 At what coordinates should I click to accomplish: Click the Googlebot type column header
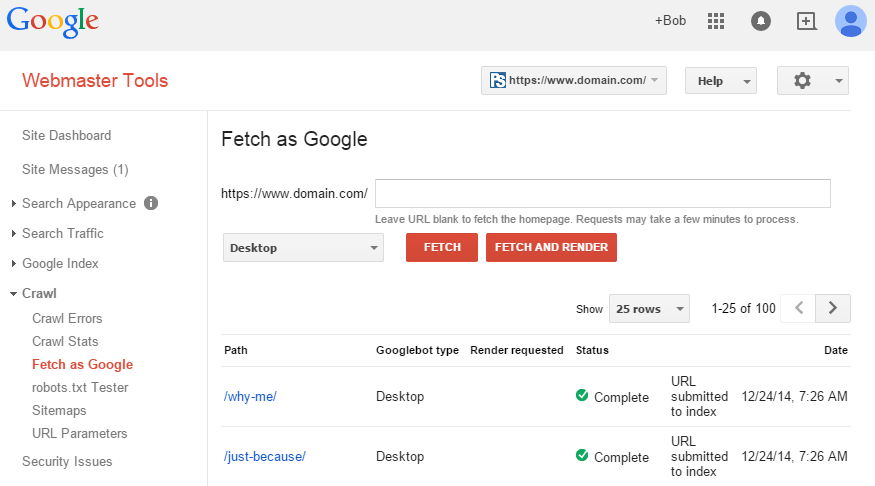tap(417, 350)
